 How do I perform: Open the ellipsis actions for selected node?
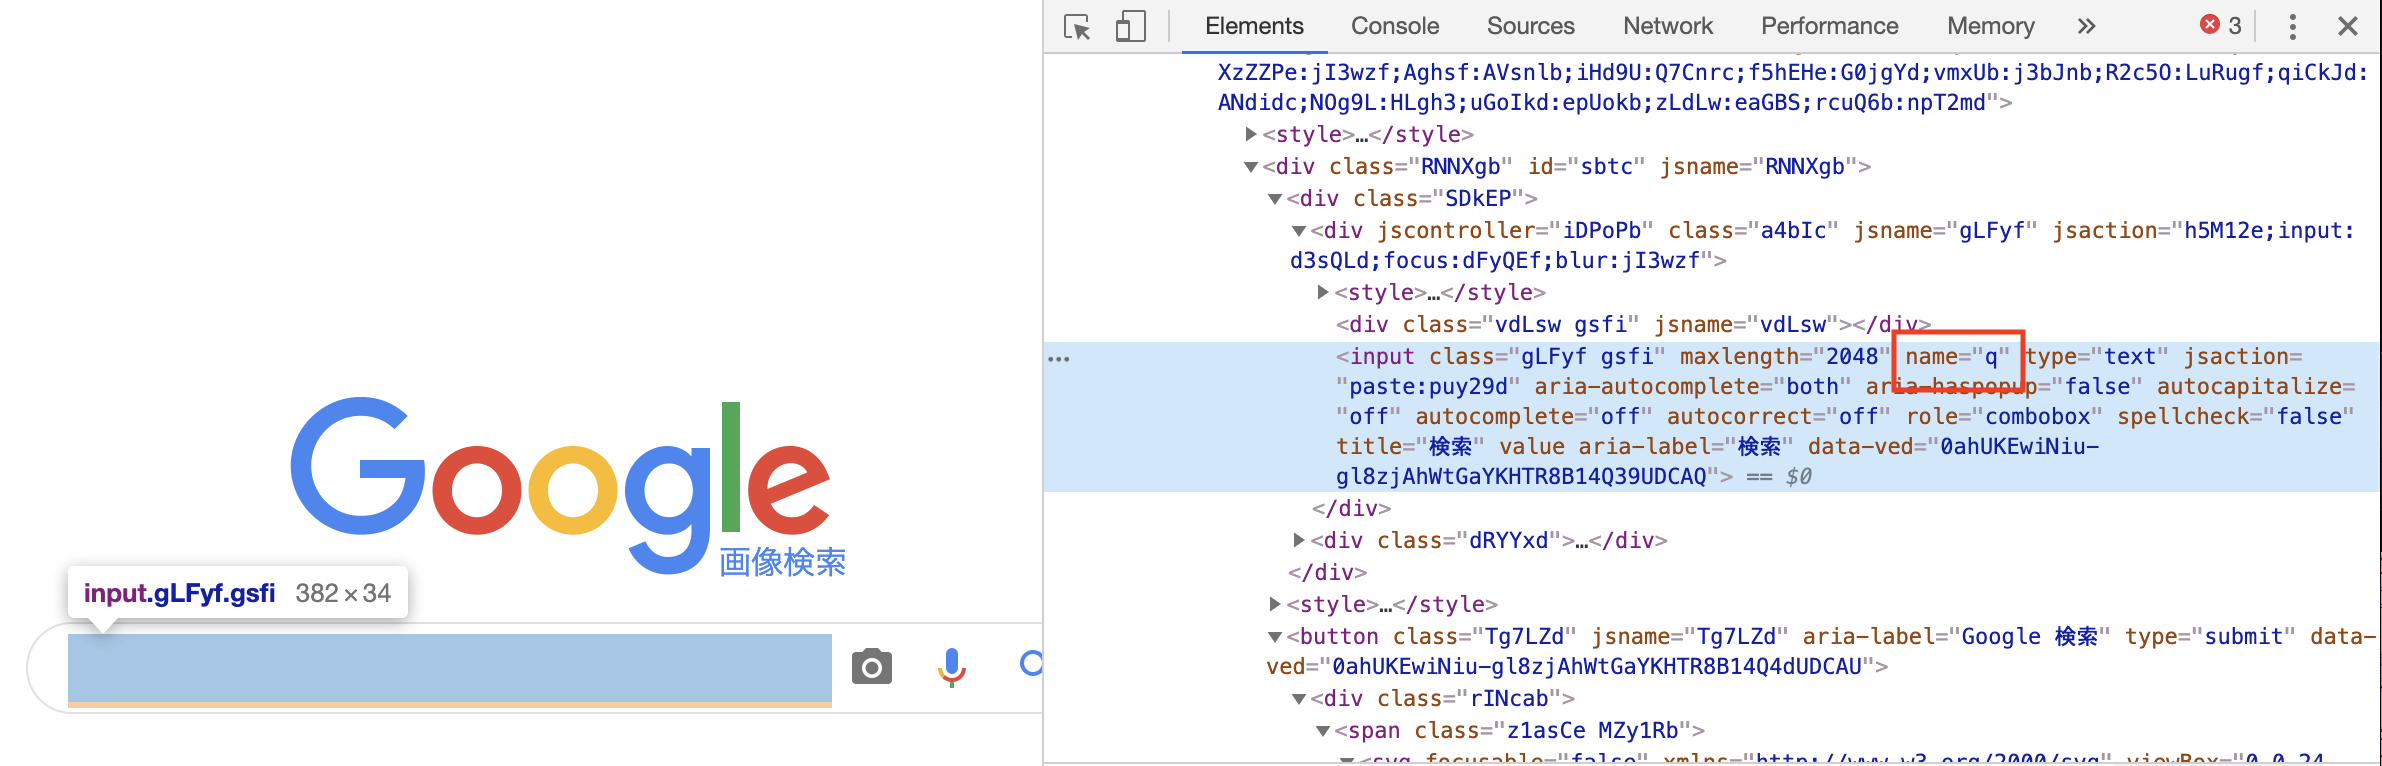(x=1059, y=358)
